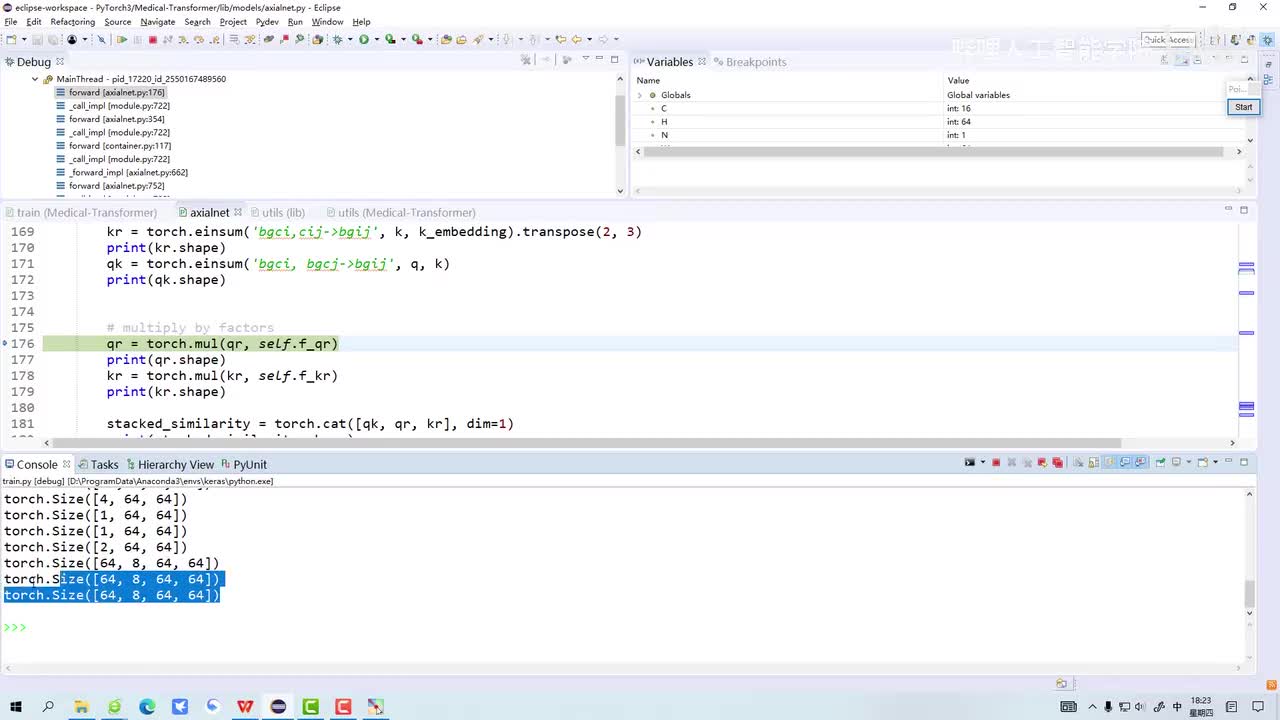The width and height of the screenshot is (1280, 720).
Task: Open WPS Office from the taskbar
Action: [x=245, y=707]
